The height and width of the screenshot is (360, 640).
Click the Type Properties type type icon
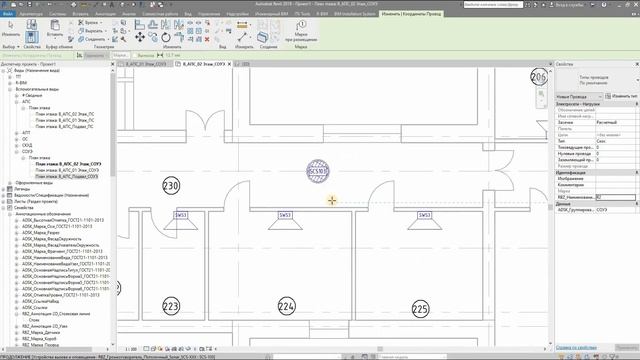32,24
